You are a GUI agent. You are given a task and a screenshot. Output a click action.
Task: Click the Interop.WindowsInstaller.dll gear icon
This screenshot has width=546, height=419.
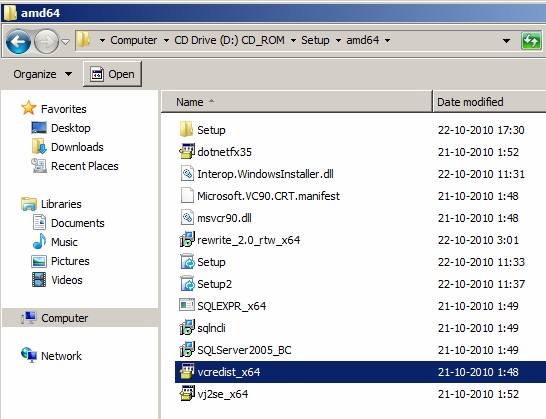187,173
